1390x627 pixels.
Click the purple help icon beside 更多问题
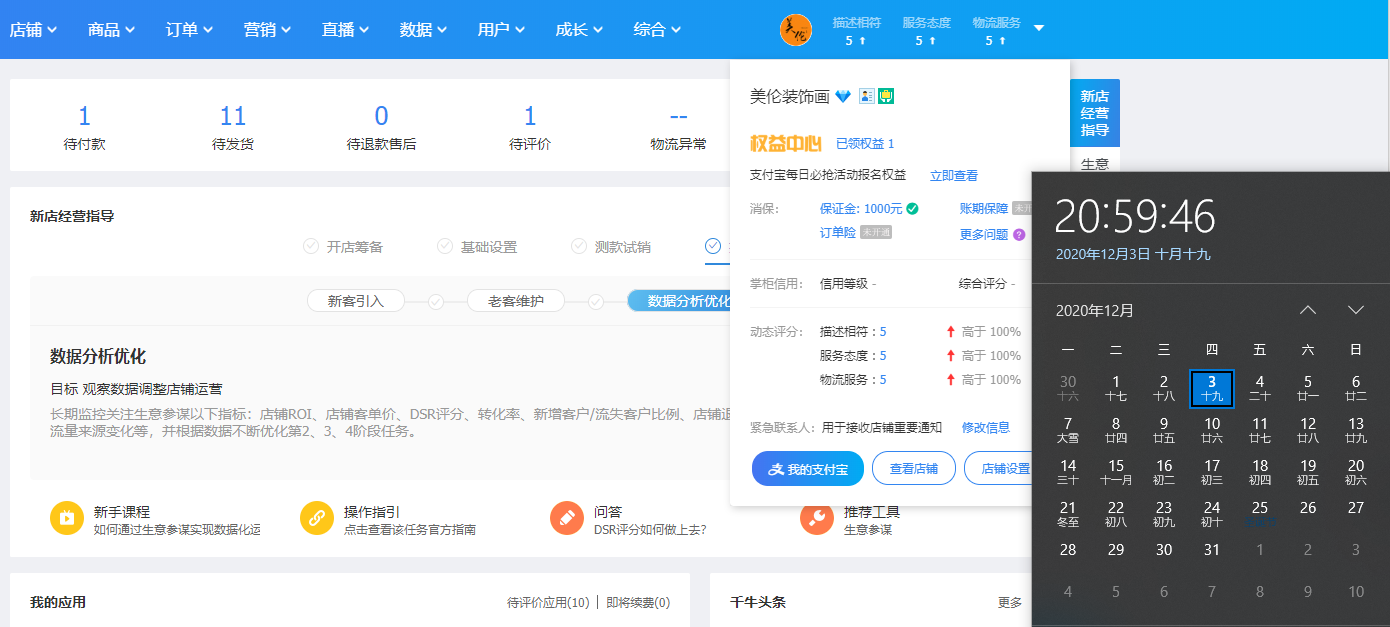pos(1019,235)
